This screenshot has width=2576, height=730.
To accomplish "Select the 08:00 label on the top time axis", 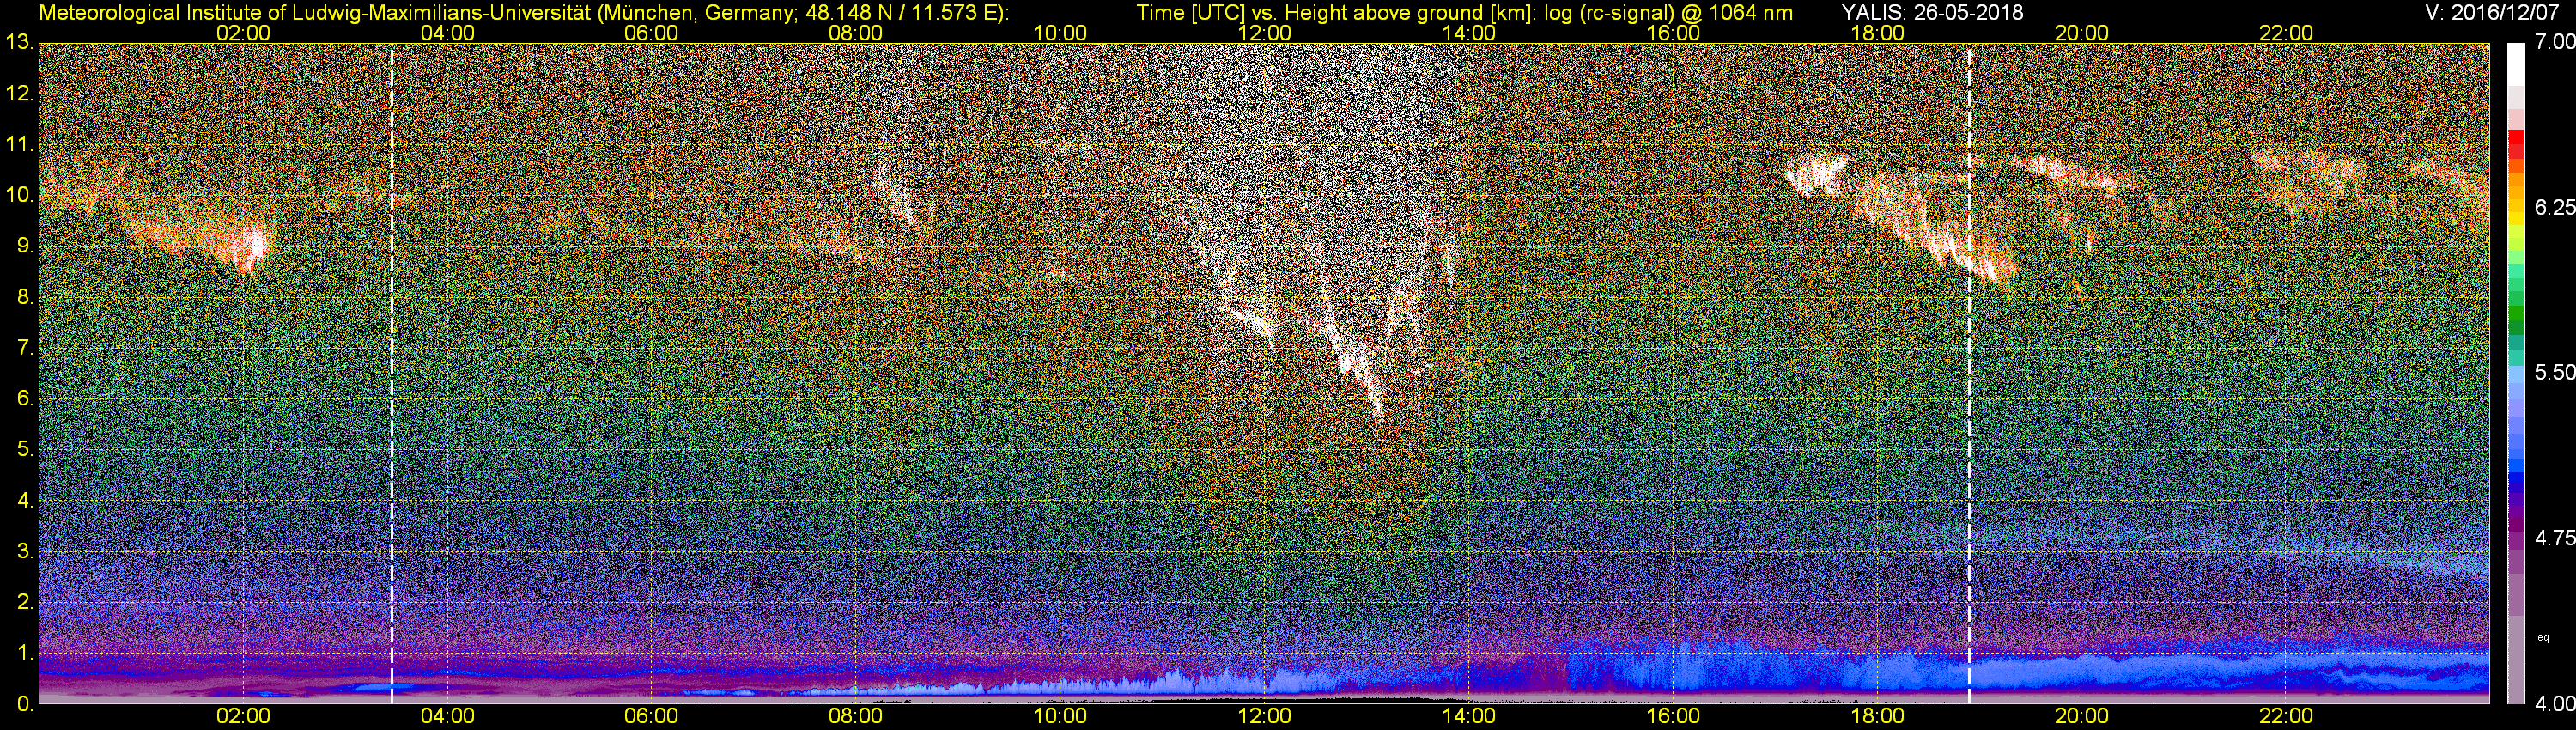I will point(856,33).
